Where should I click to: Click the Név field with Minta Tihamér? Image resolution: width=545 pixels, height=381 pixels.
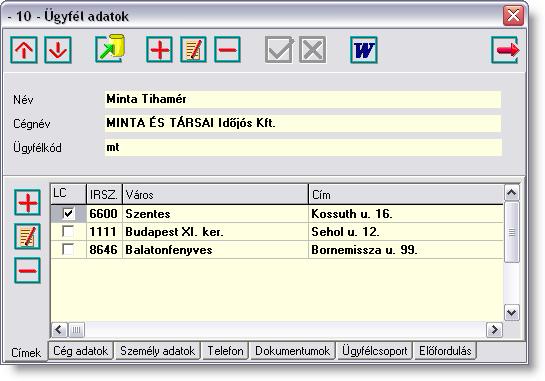click(303, 99)
